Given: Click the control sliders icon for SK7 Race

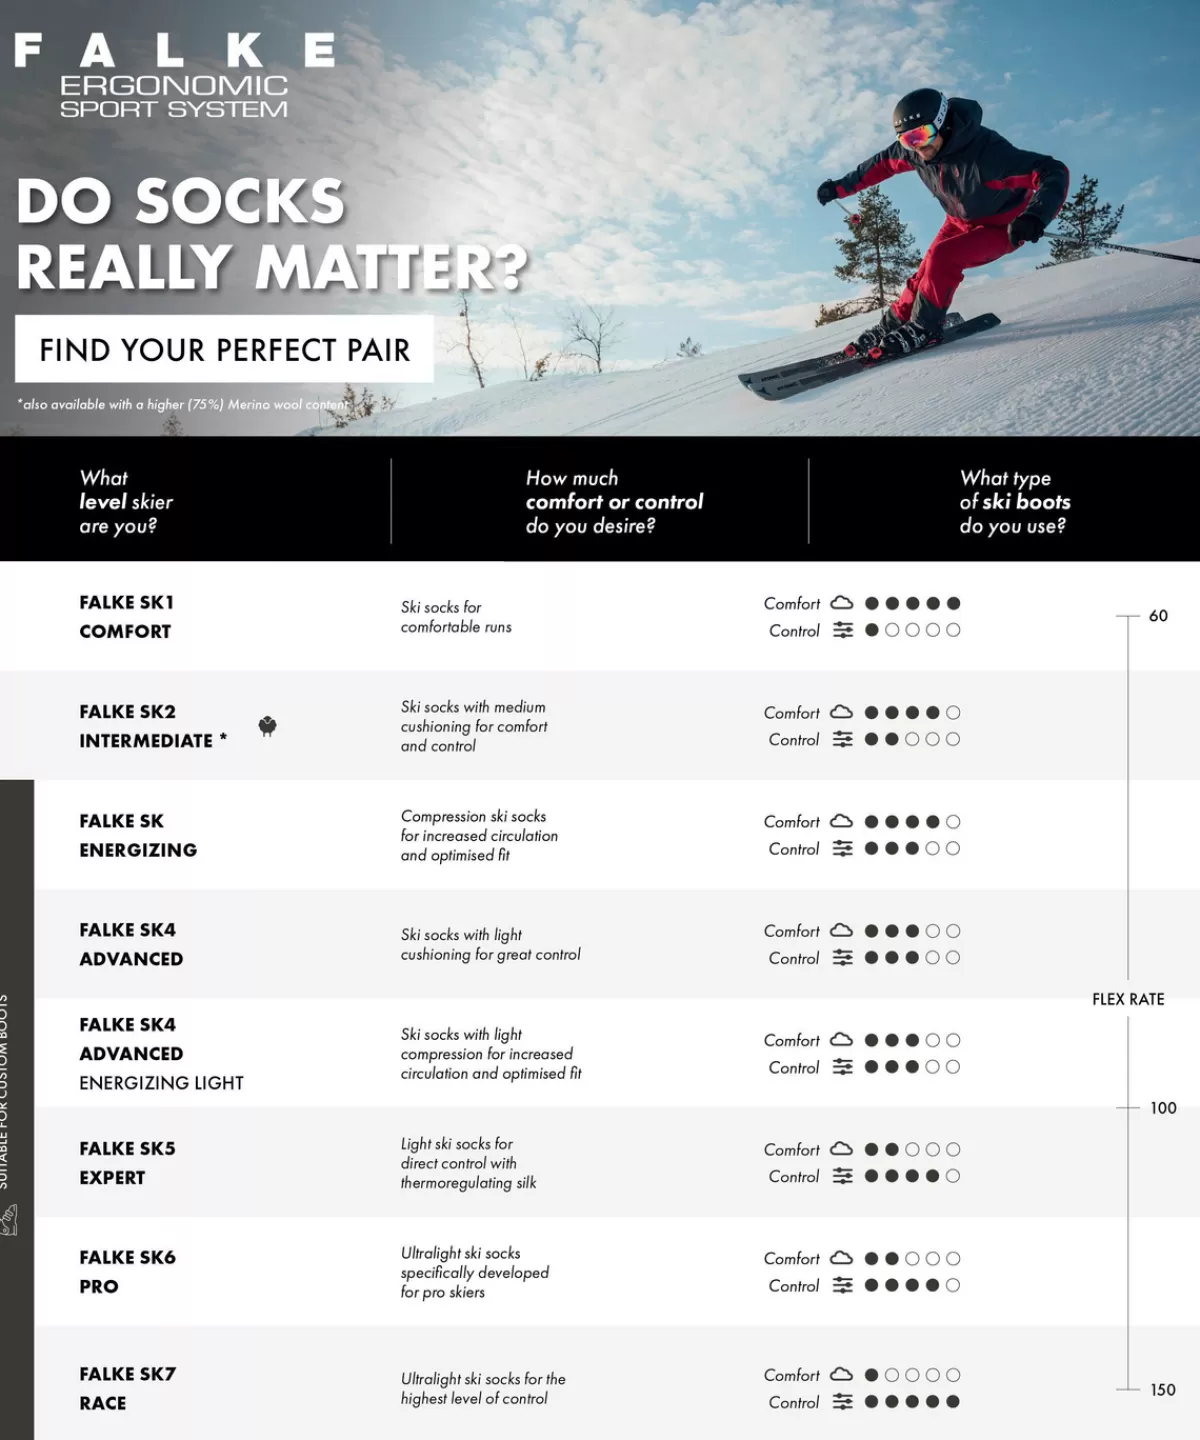Looking at the screenshot, I should tap(843, 1402).
